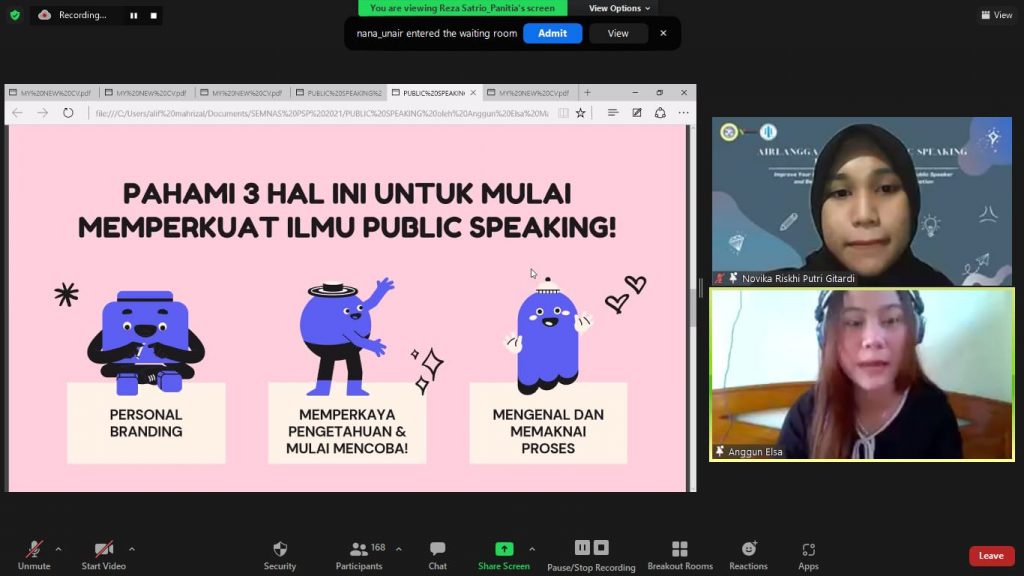Click the PDF vertical scrollbar
1024x576 pixels.
(692, 307)
